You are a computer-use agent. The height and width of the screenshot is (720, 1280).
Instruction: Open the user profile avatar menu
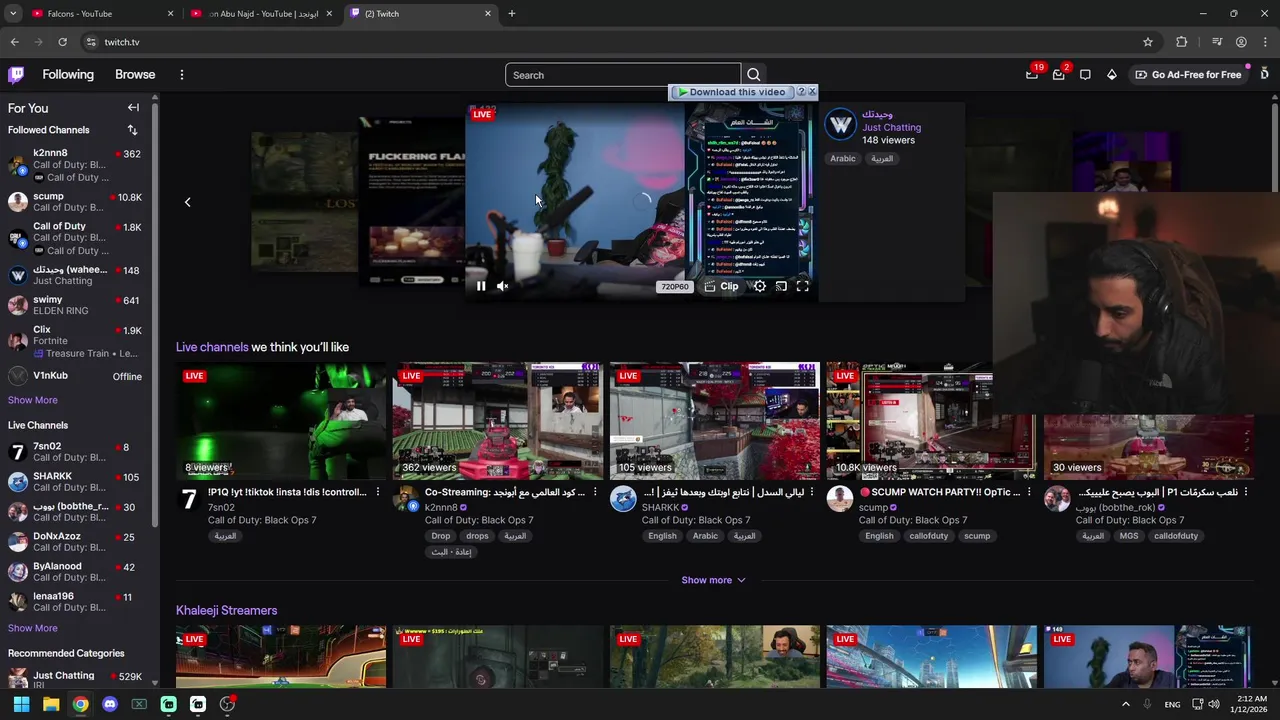[1264, 74]
